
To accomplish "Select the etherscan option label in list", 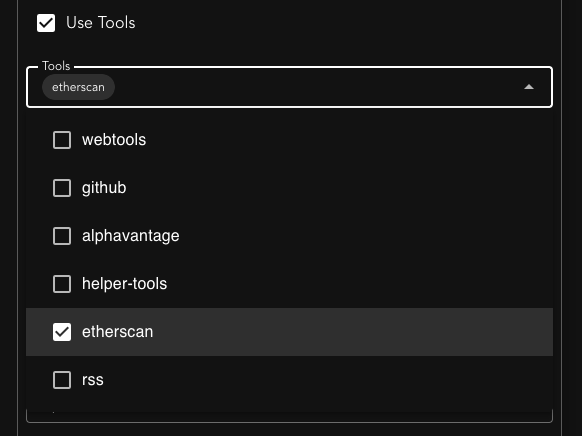I will [x=117, y=332].
